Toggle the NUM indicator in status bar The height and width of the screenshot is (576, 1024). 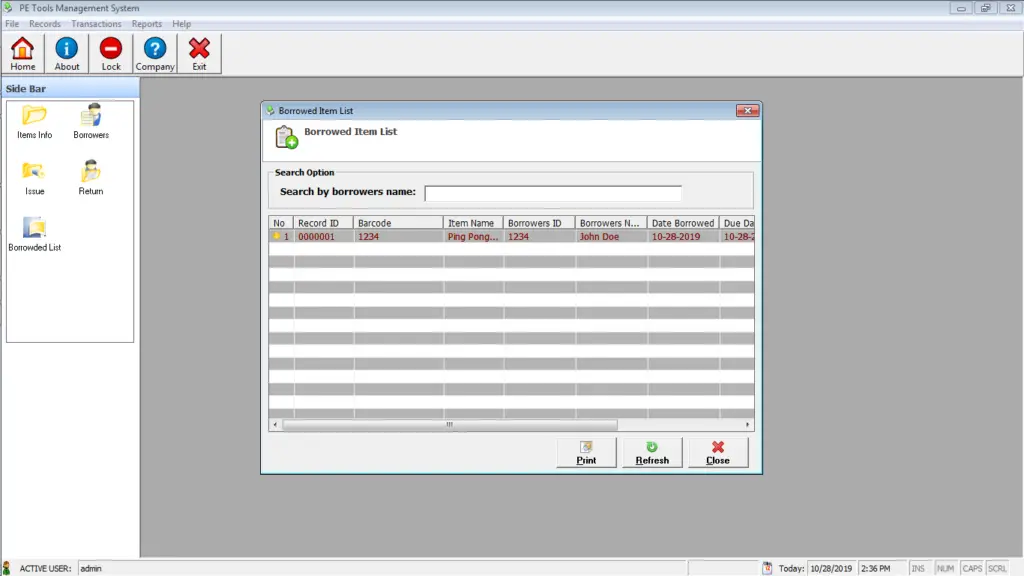[945, 568]
